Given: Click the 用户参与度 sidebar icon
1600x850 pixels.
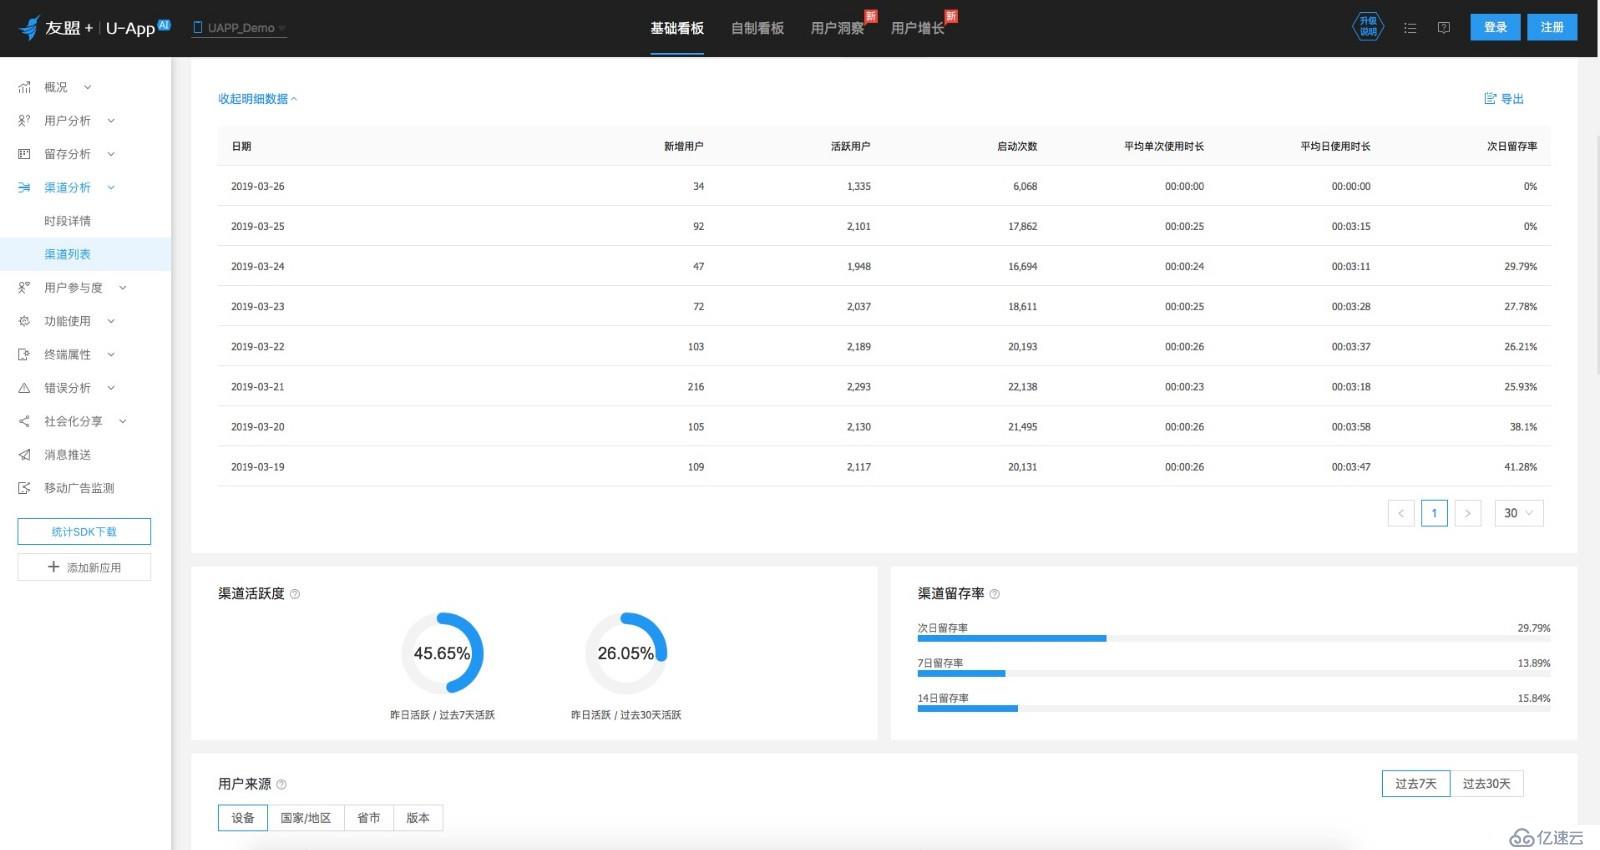Looking at the screenshot, I should coord(24,288).
